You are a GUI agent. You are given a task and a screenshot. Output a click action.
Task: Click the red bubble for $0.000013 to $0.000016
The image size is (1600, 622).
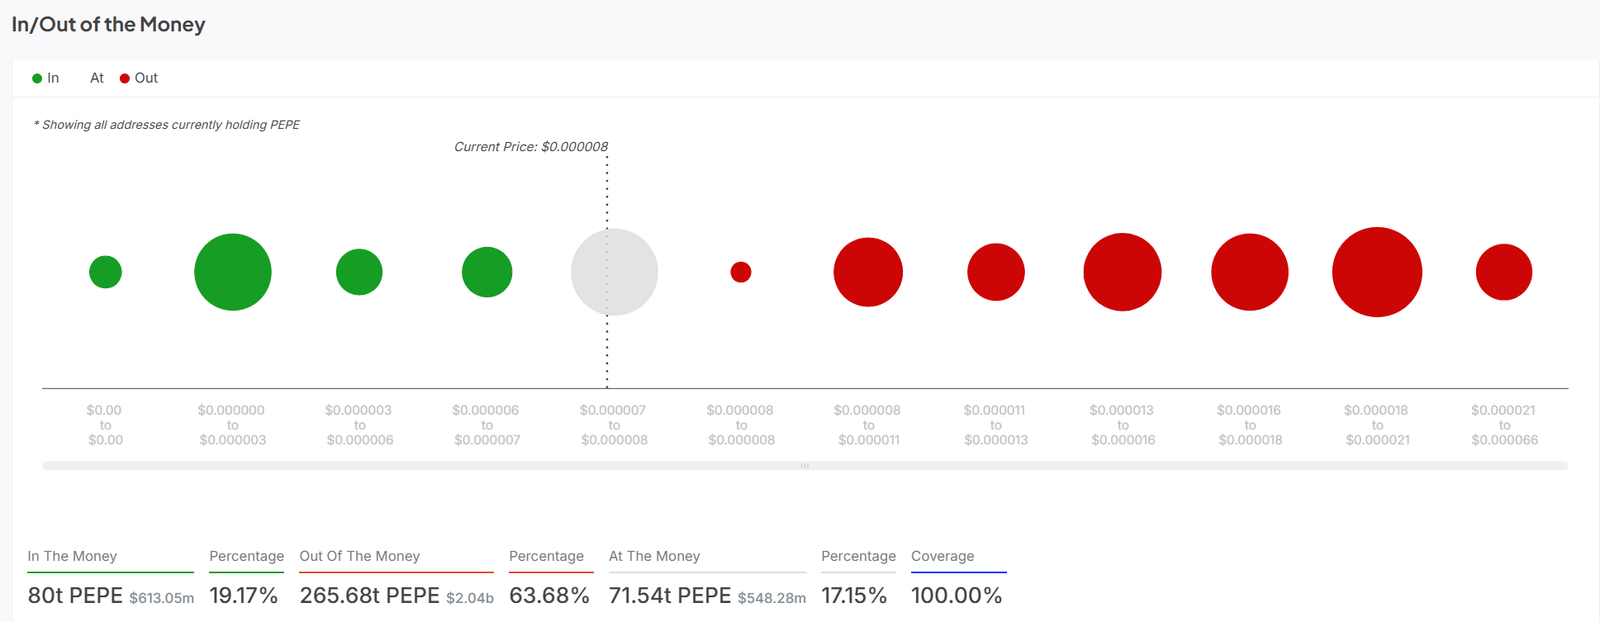point(1122,272)
